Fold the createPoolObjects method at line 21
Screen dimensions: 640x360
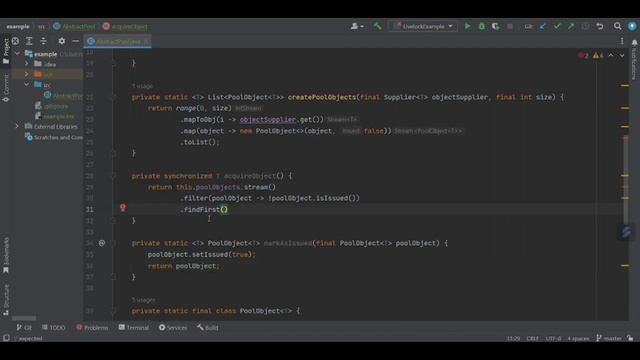(114, 97)
